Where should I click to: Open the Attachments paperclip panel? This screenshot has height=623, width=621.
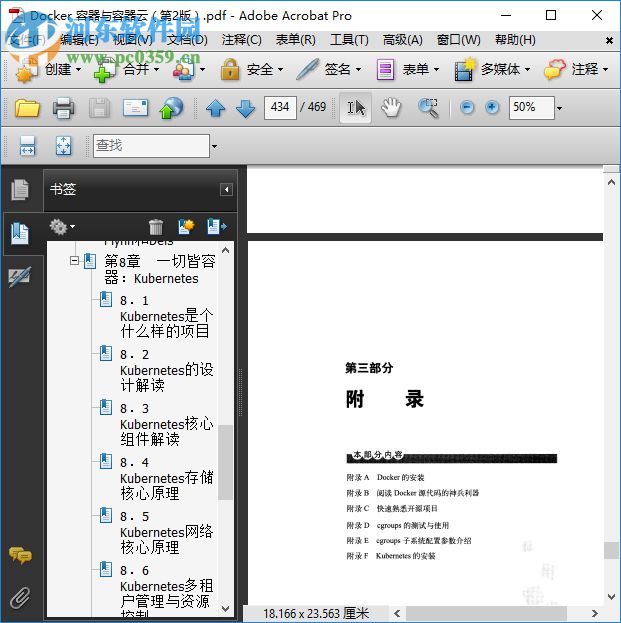pyautogui.click(x=20, y=598)
